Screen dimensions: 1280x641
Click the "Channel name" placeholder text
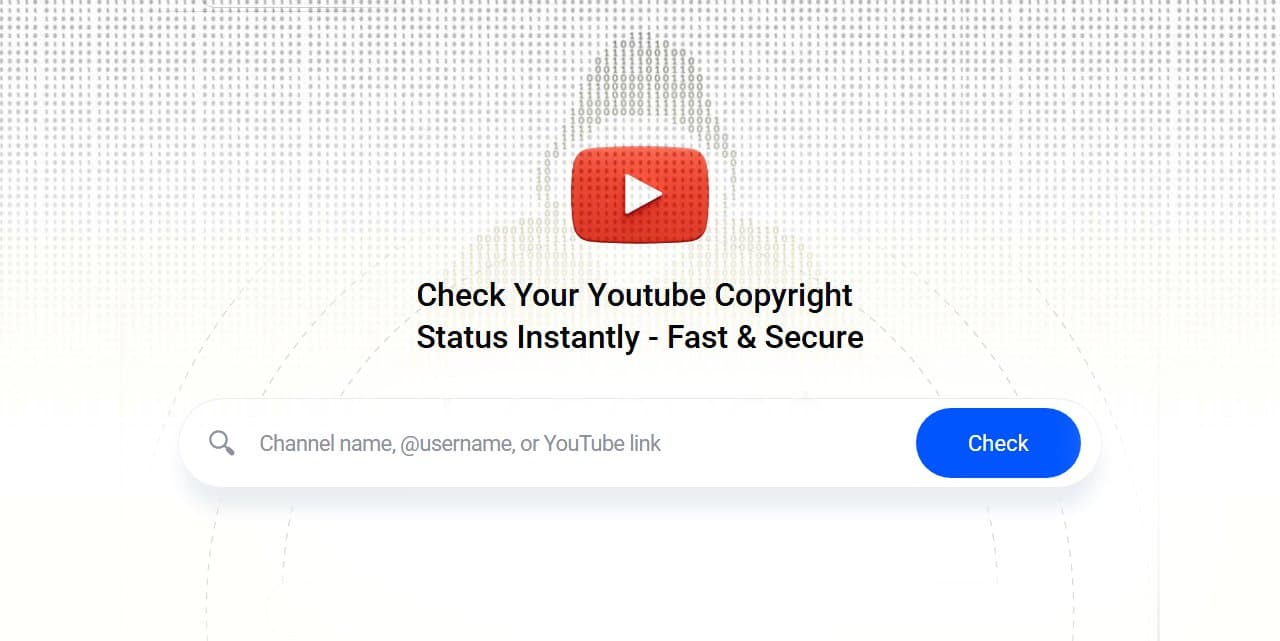coord(327,443)
